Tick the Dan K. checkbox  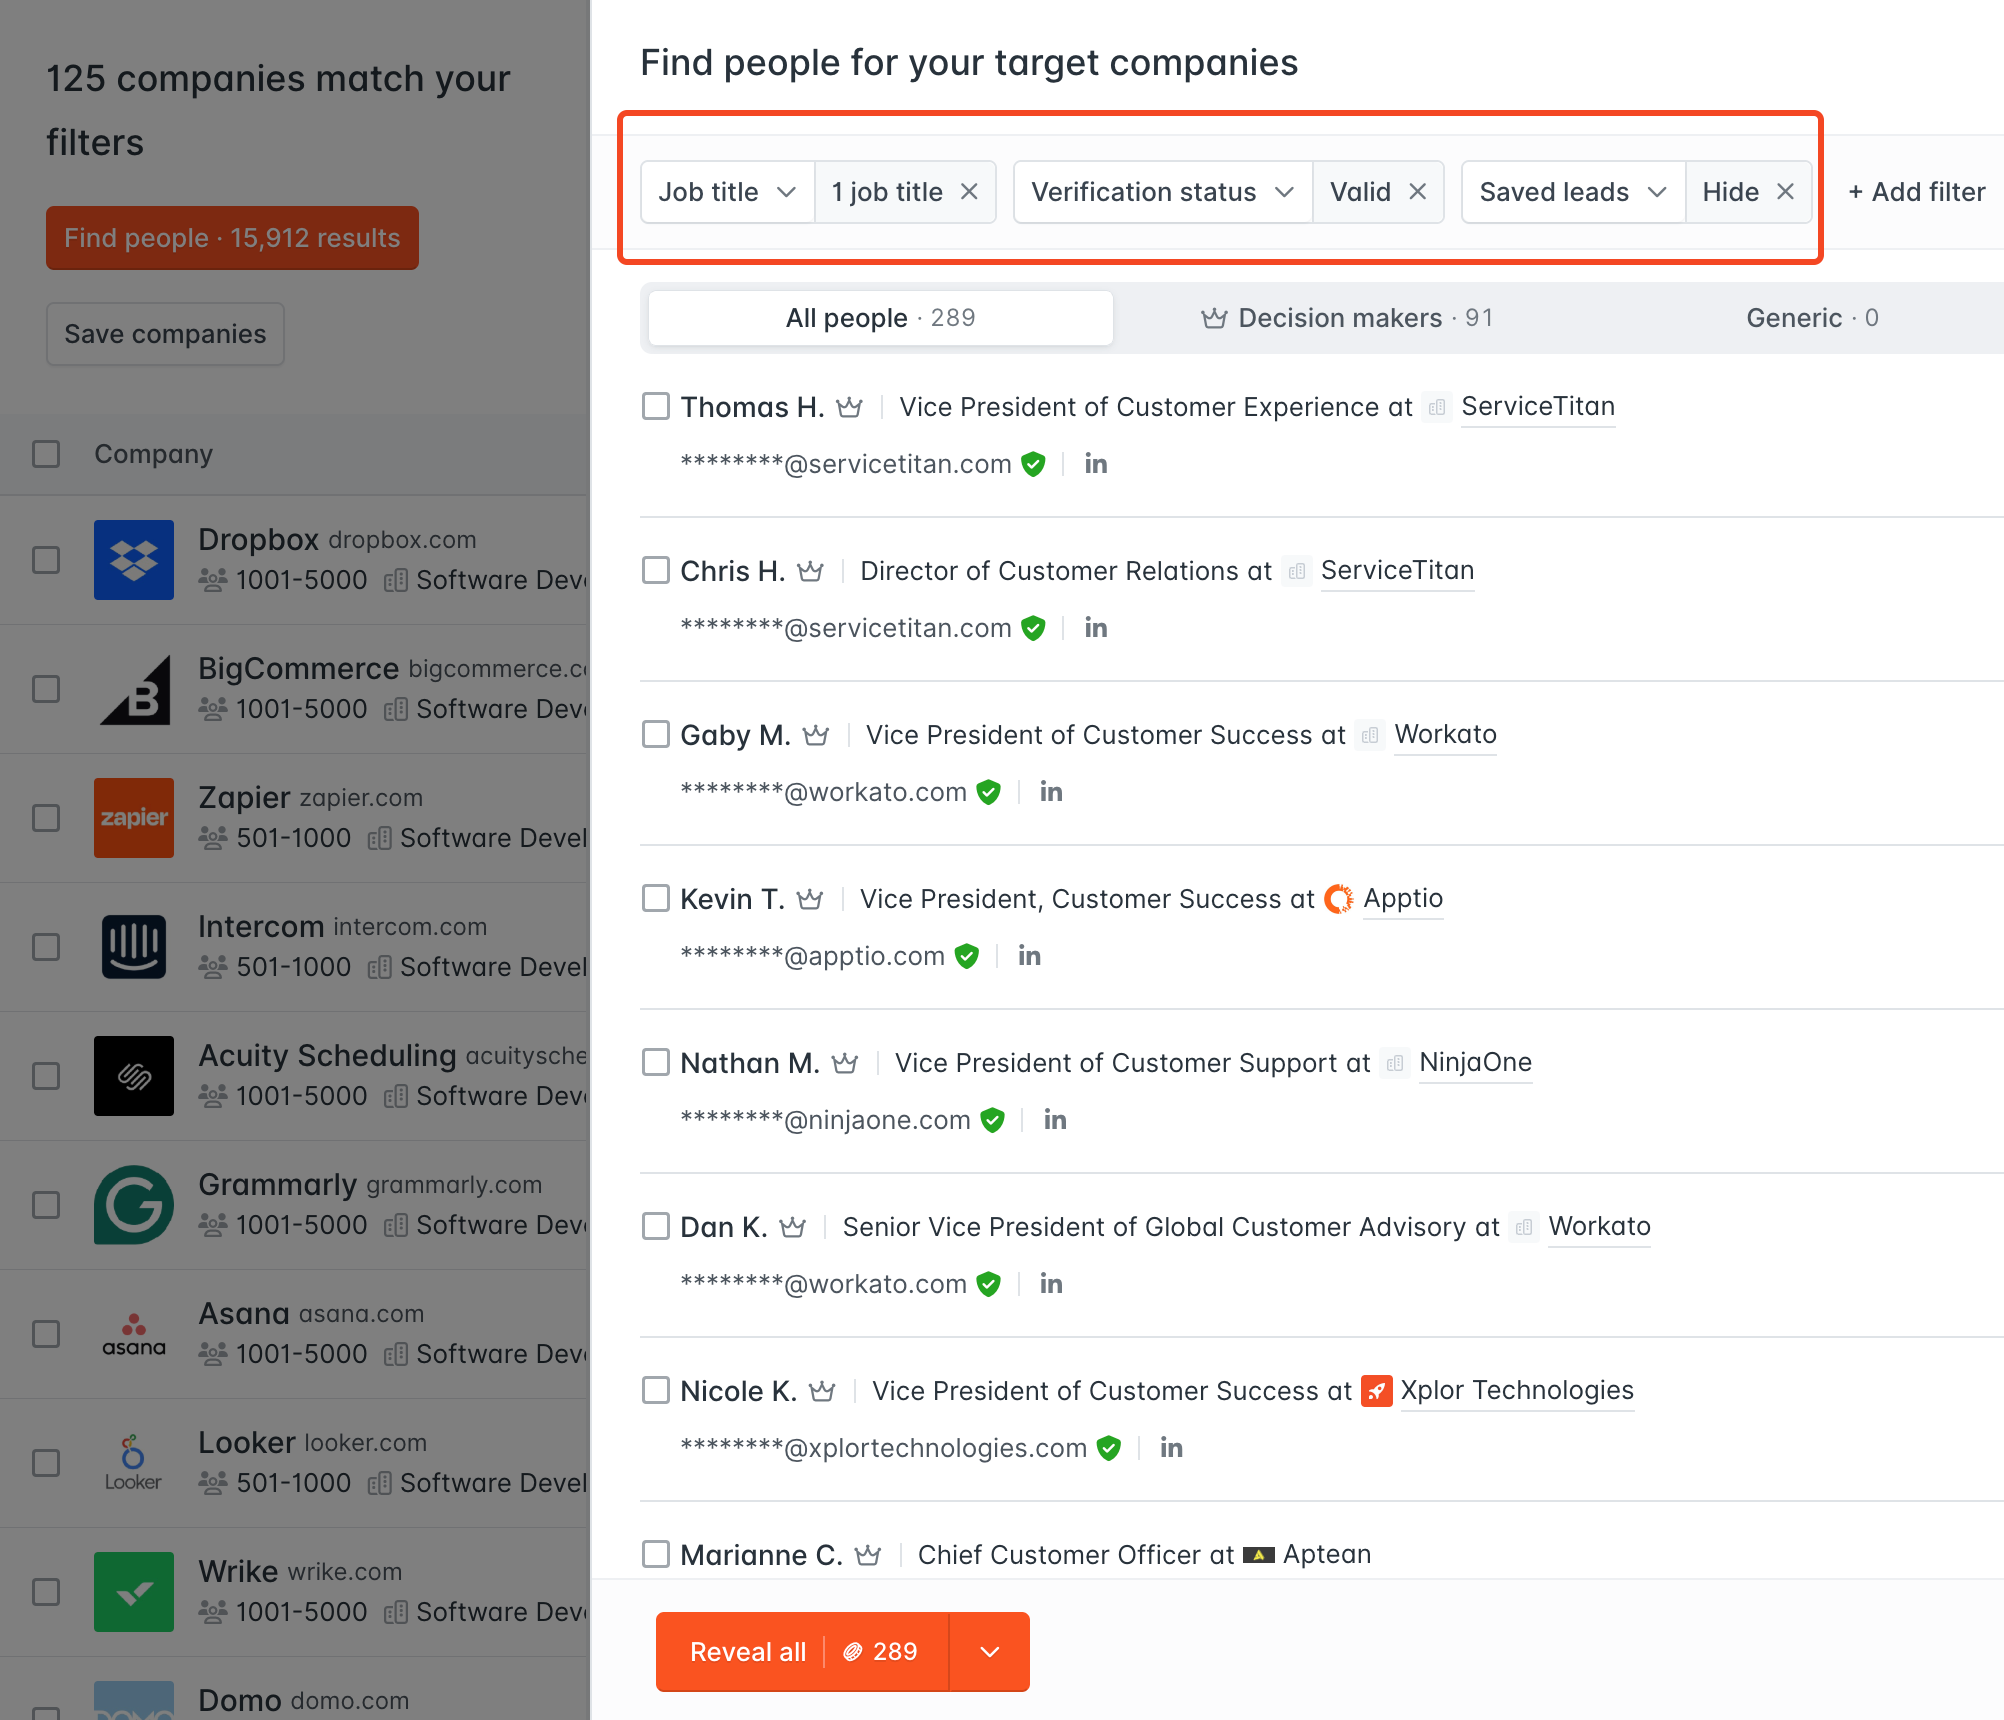(656, 1227)
